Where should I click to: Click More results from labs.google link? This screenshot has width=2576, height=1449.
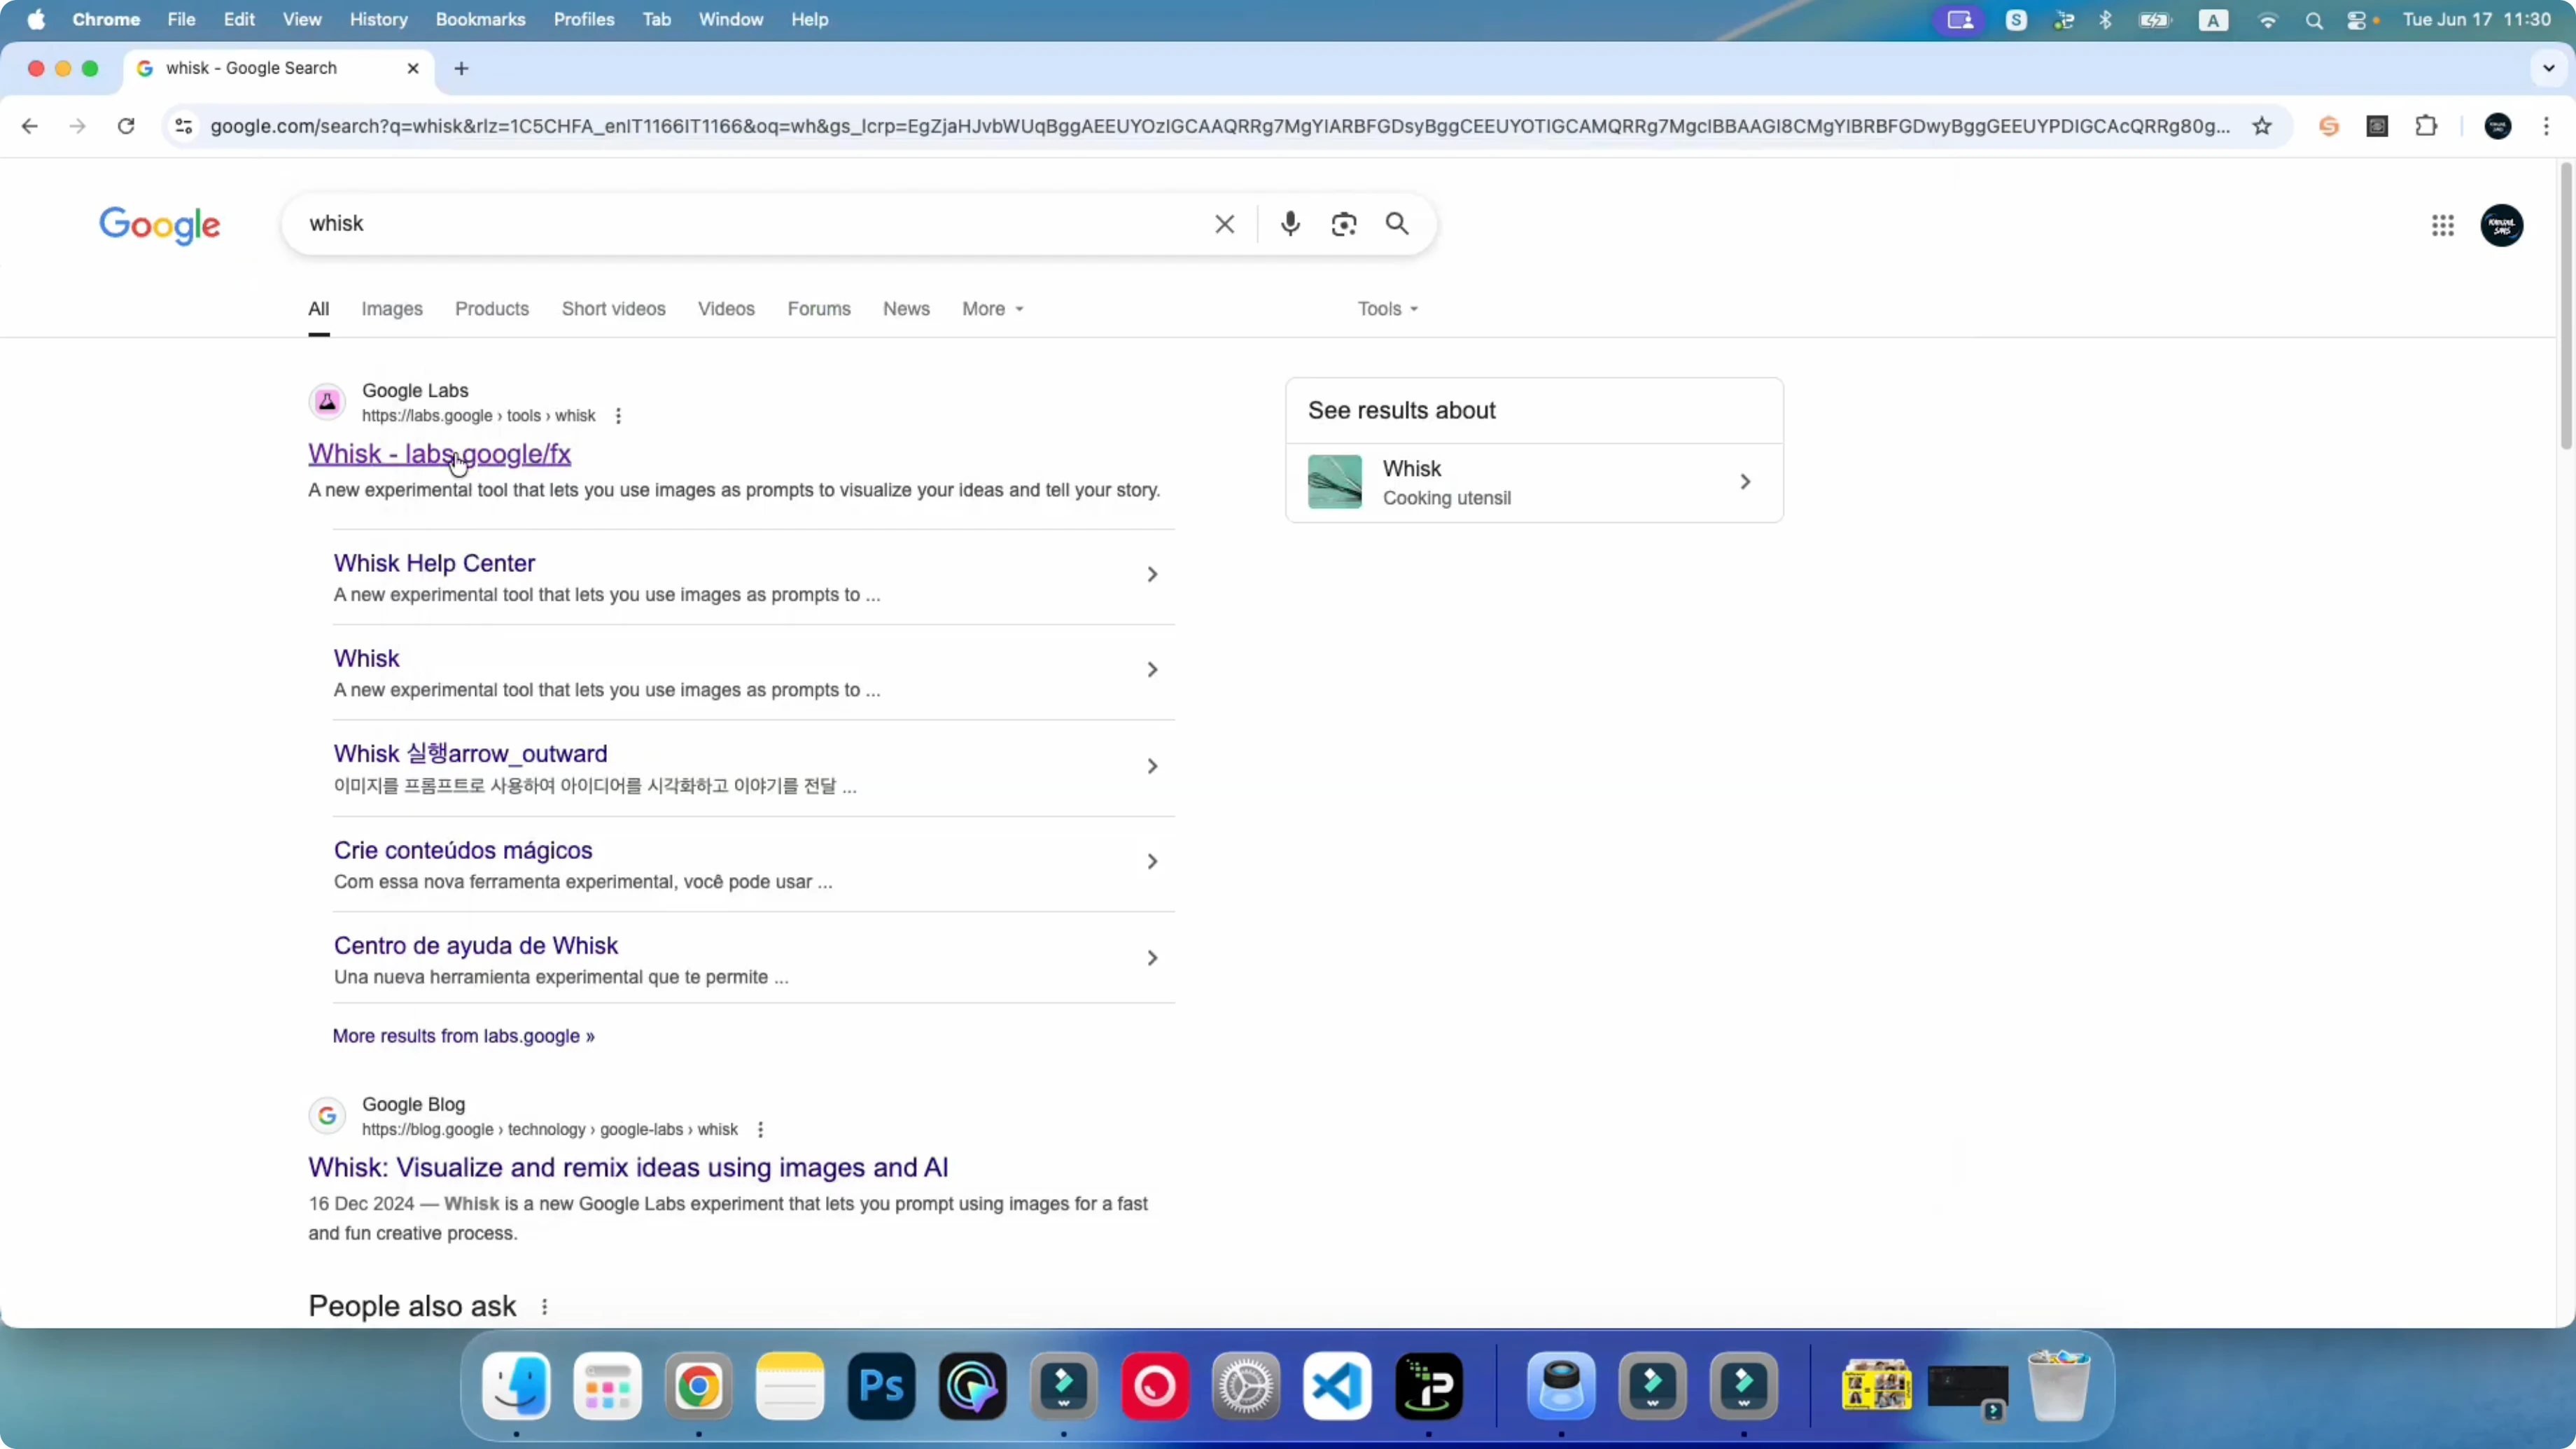pos(463,1036)
